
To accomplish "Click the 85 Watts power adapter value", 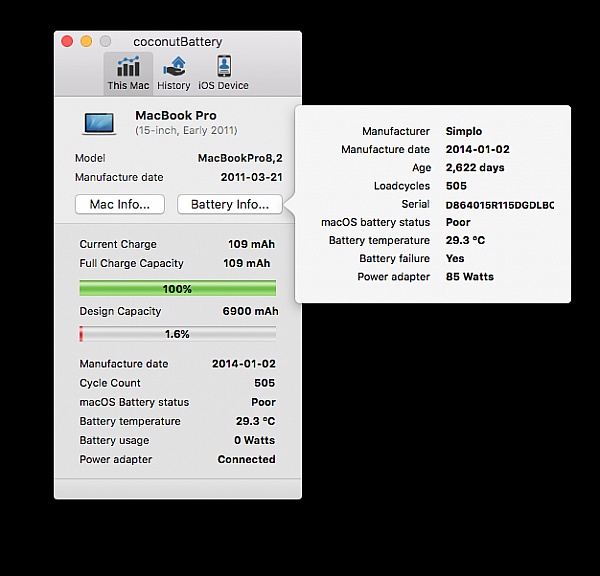I will pos(469,277).
